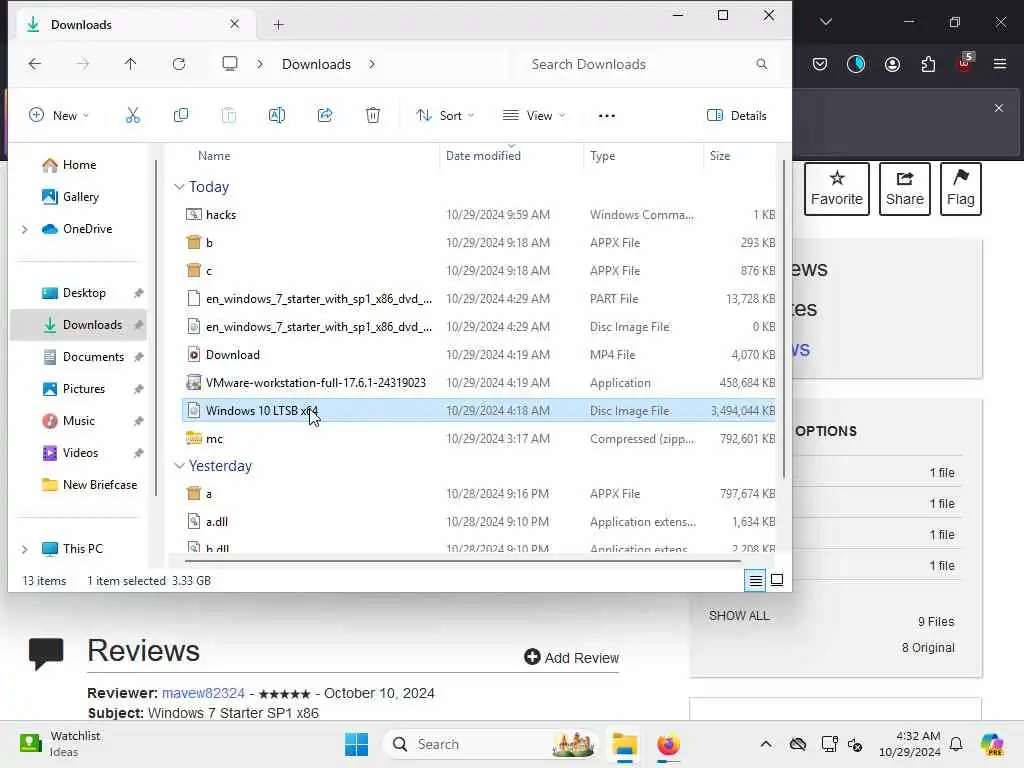This screenshot has height=768, width=1024.
Task: Open Firefox Pocket save icon
Action: (820, 64)
